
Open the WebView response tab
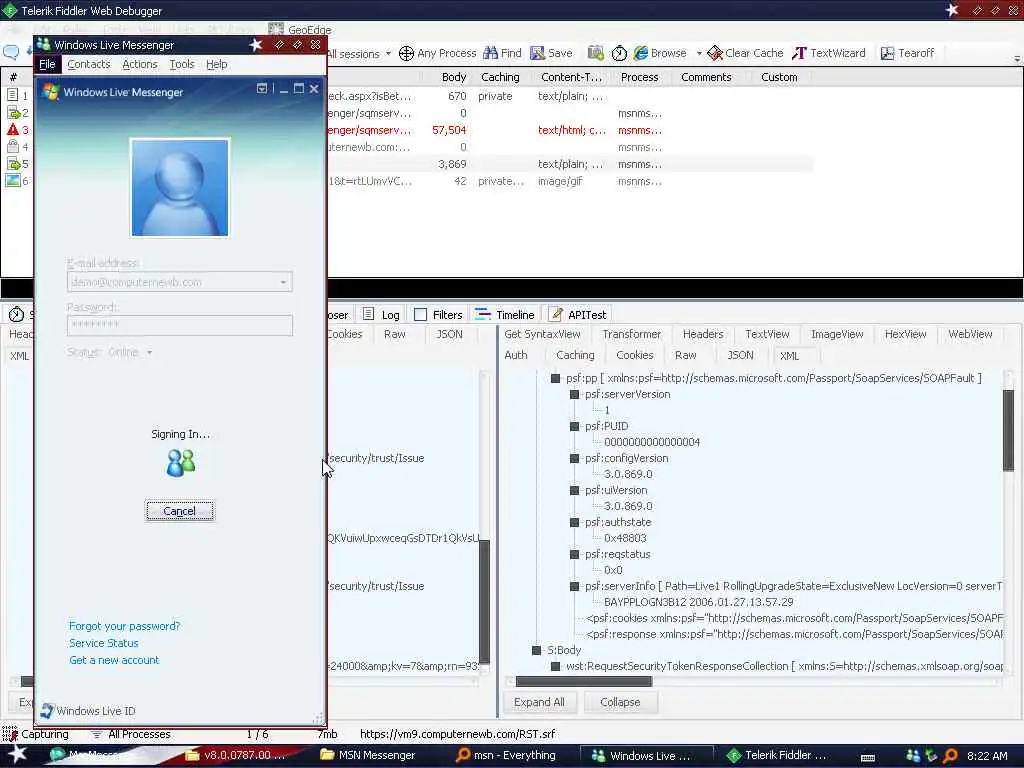pyautogui.click(x=970, y=334)
